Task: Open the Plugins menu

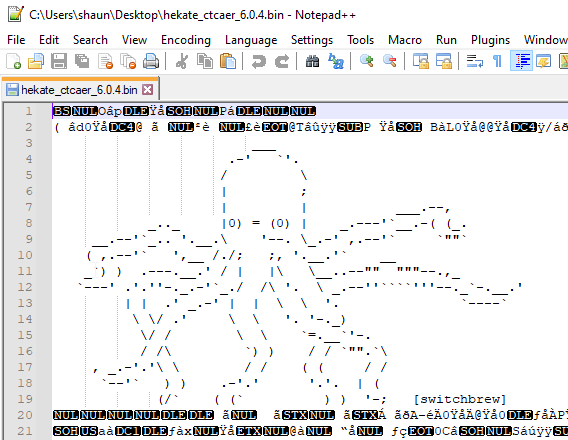Action: pos(490,40)
